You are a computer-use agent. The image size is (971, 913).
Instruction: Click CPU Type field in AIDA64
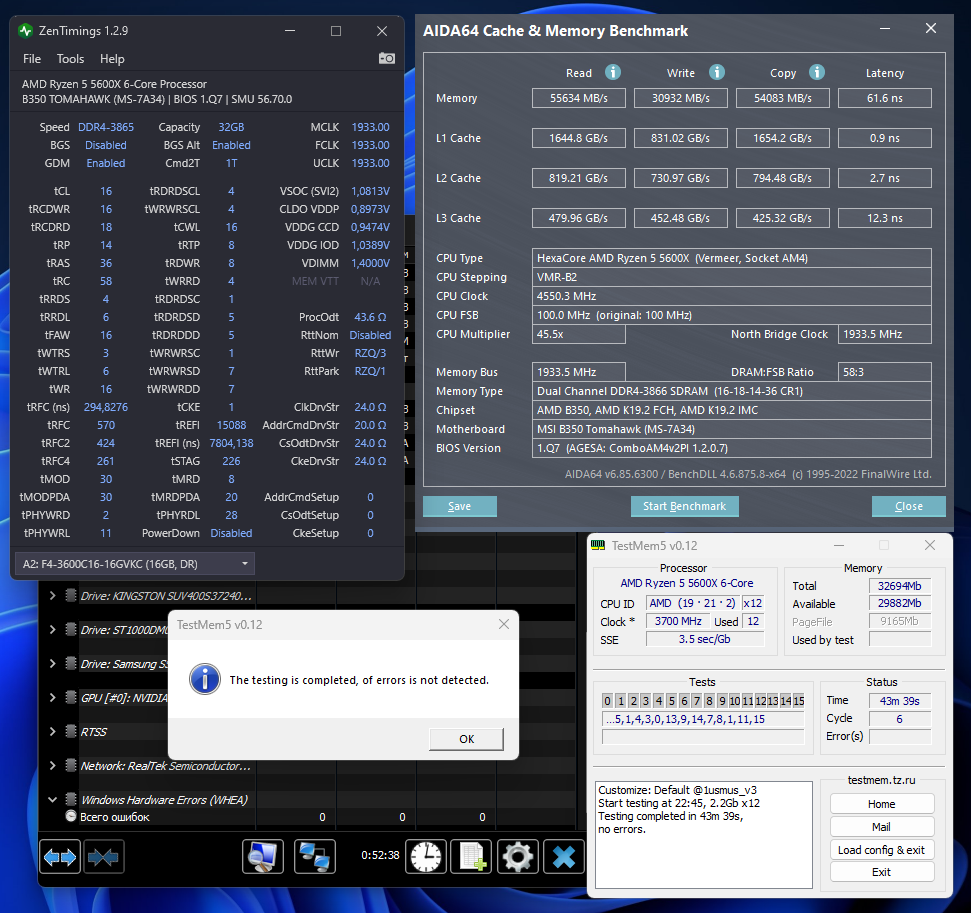click(731, 258)
